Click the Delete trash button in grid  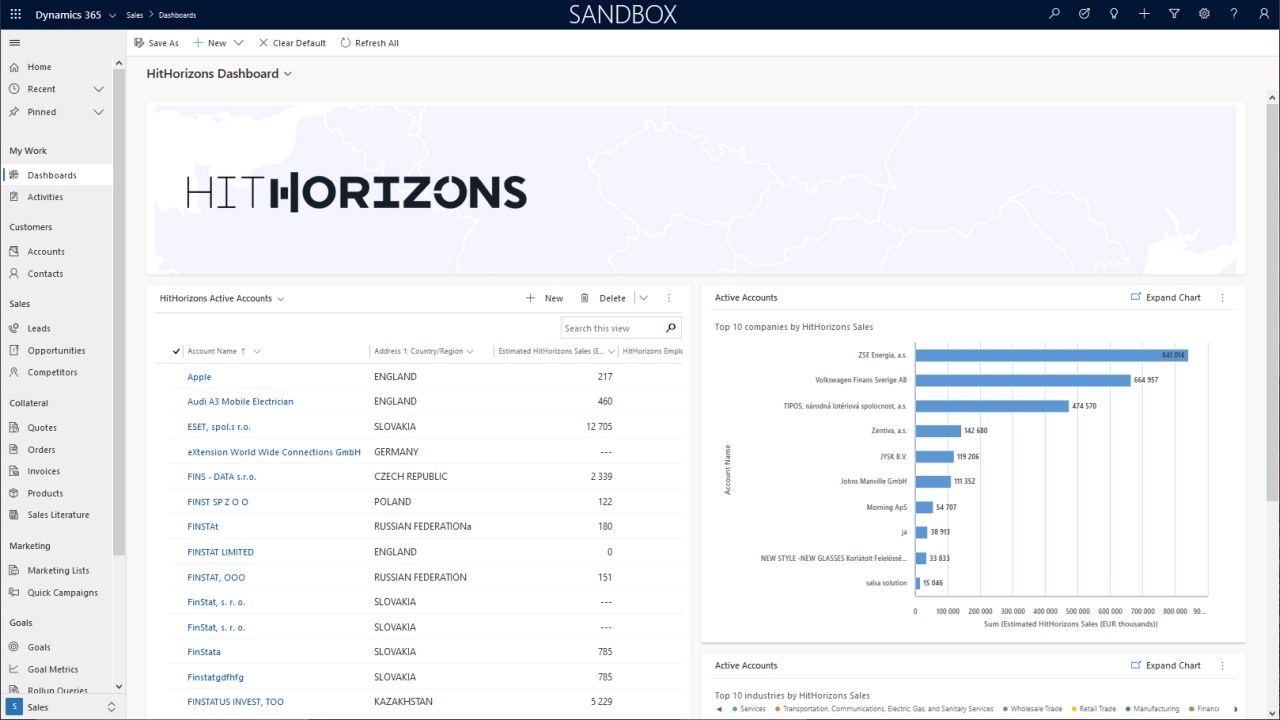(603, 298)
